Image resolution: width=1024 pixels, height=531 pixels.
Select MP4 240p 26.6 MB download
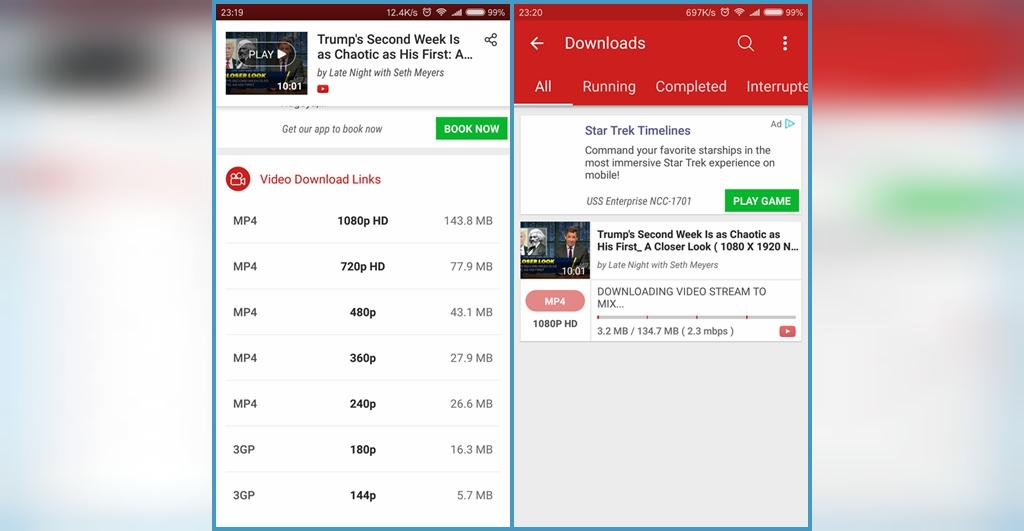pos(362,404)
